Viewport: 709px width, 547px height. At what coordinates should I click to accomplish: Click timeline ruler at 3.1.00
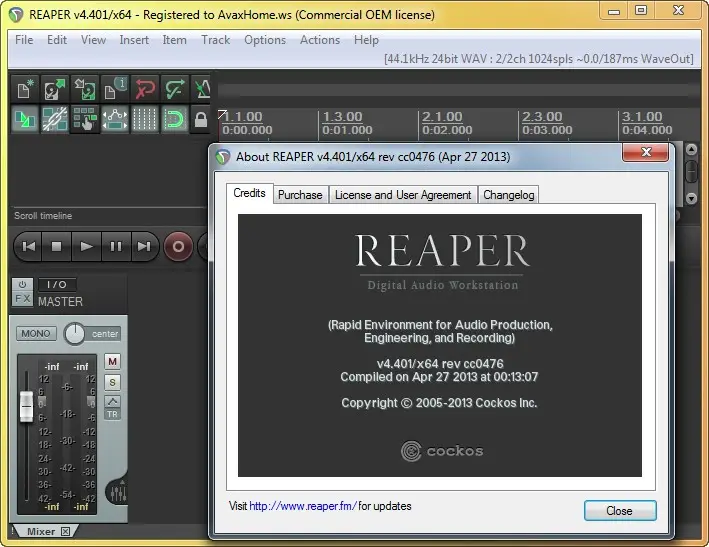[642, 117]
